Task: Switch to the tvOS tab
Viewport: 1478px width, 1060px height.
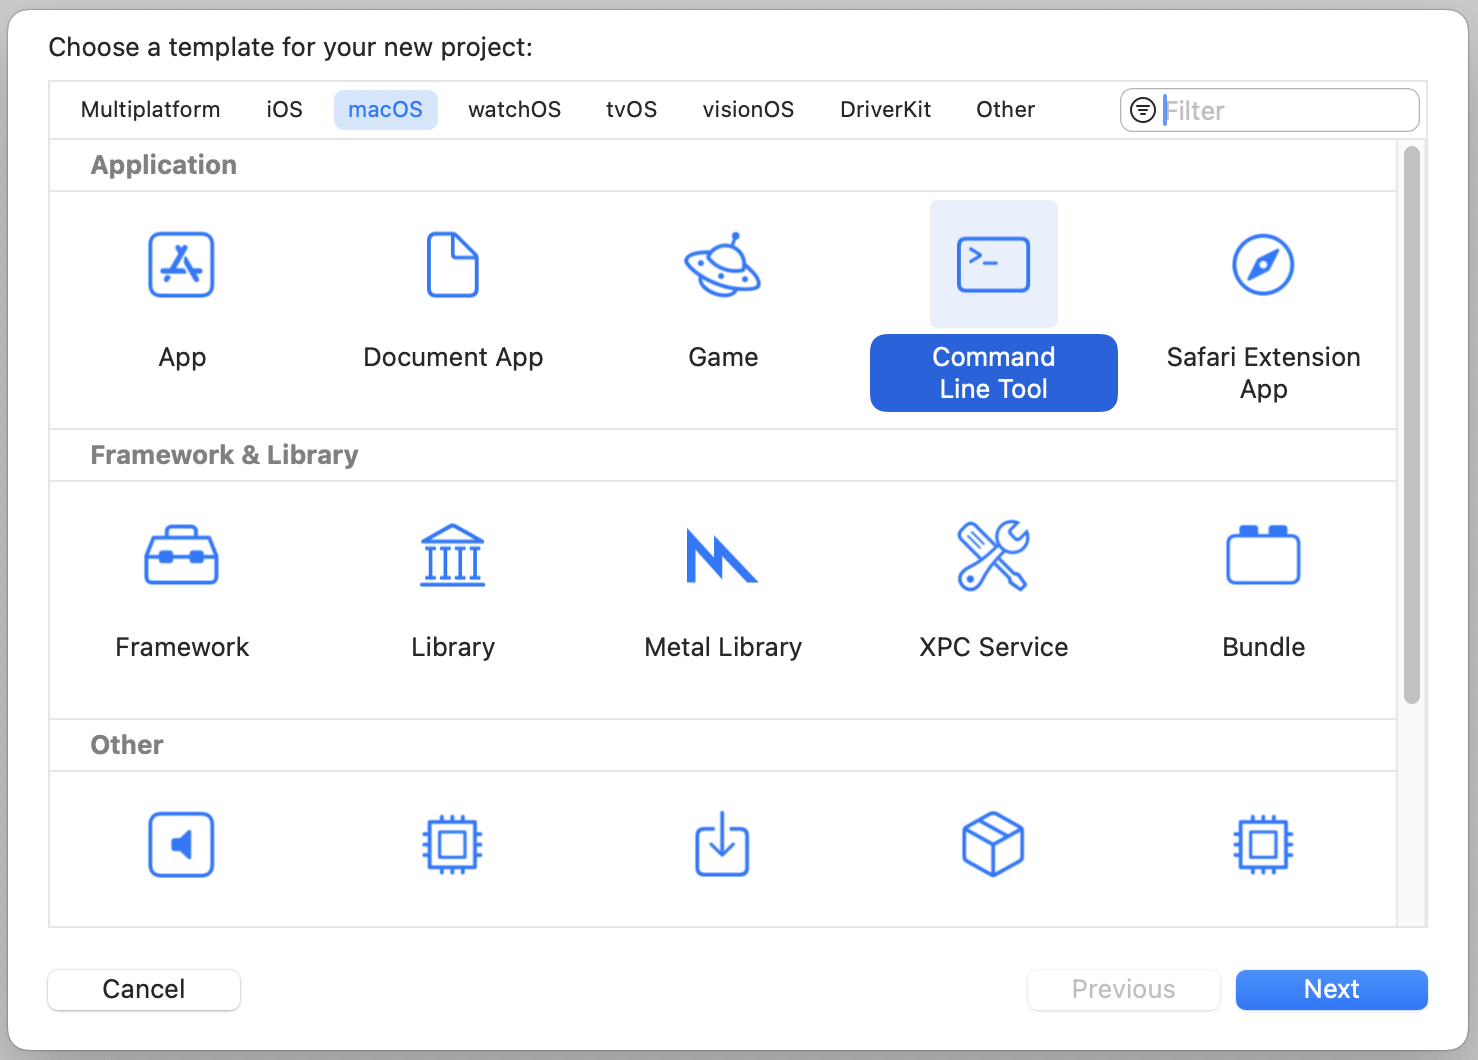Action: coord(632,110)
